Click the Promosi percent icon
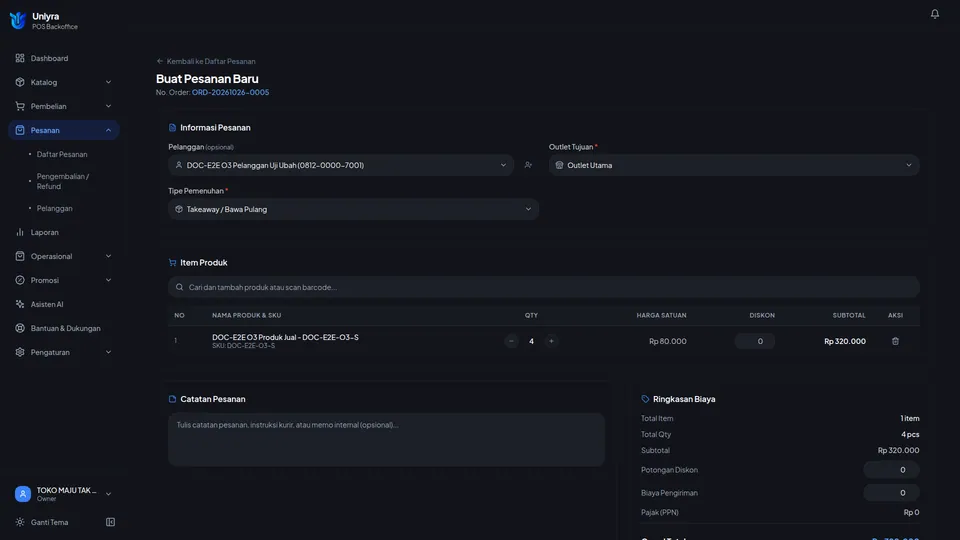This screenshot has width=960, height=540. [20, 280]
